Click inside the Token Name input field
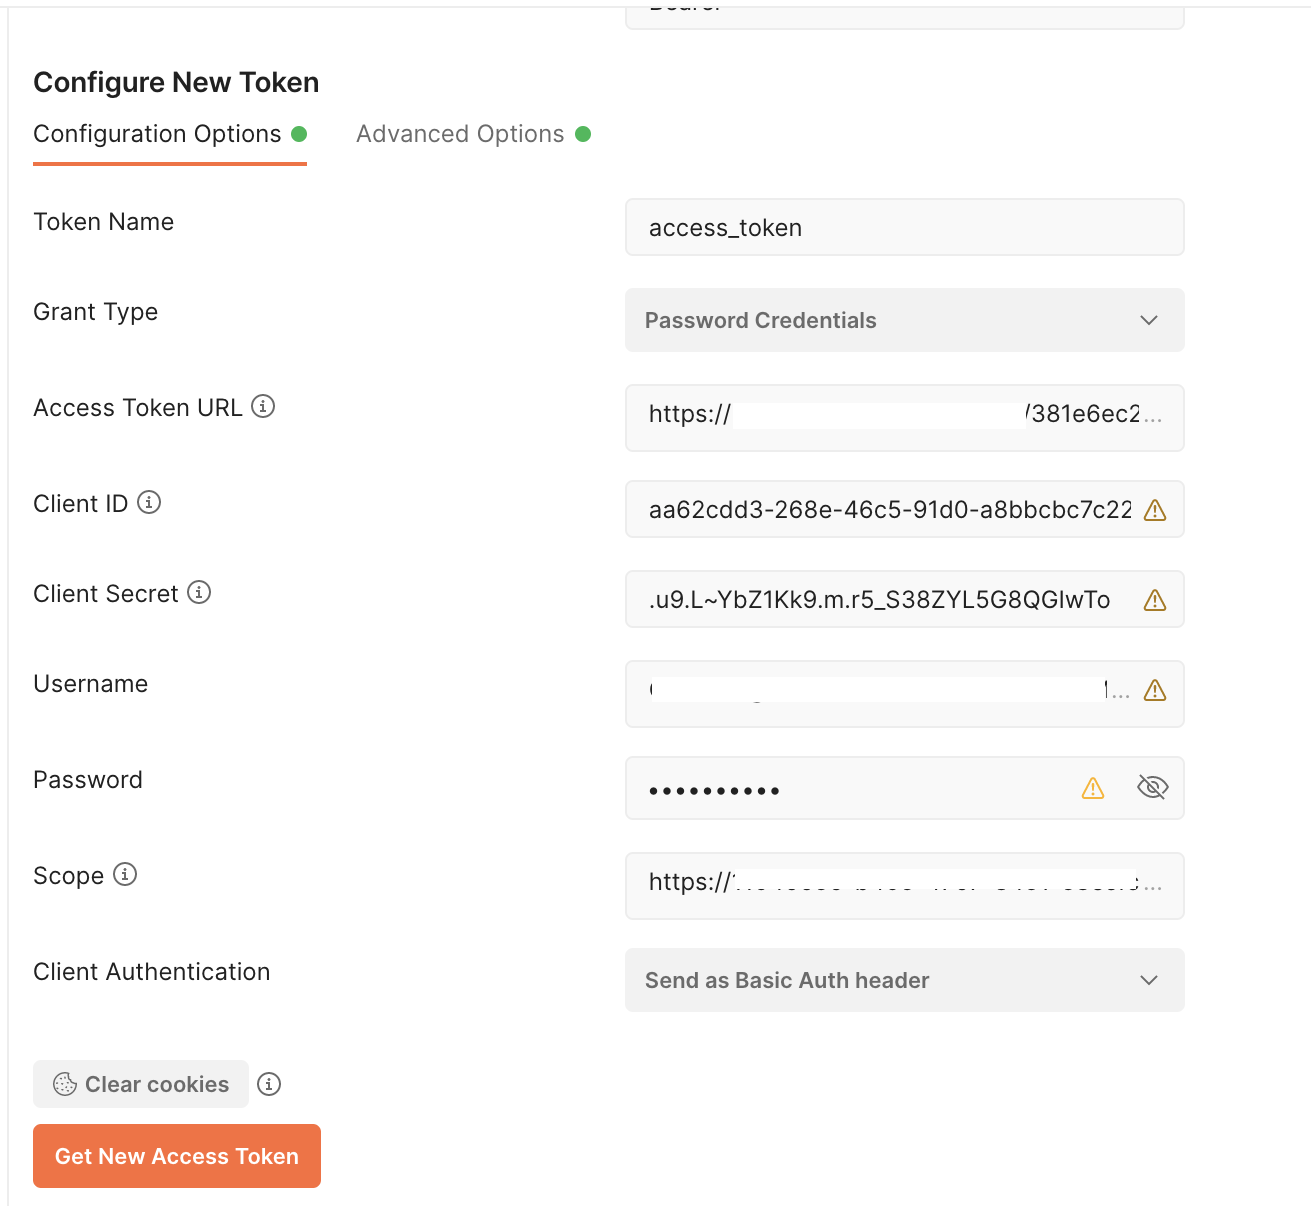The width and height of the screenshot is (1311, 1206). (904, 227)
